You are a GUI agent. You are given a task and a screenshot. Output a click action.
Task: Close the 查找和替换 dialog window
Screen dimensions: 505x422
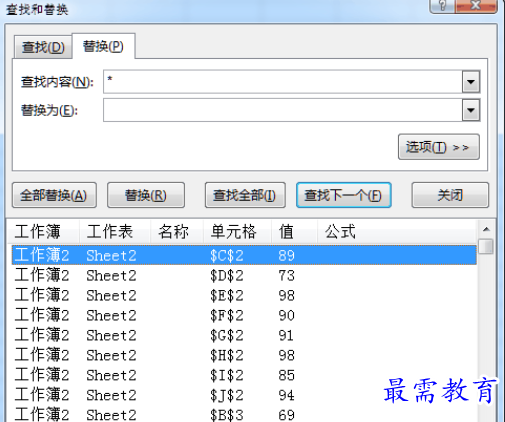476,6
